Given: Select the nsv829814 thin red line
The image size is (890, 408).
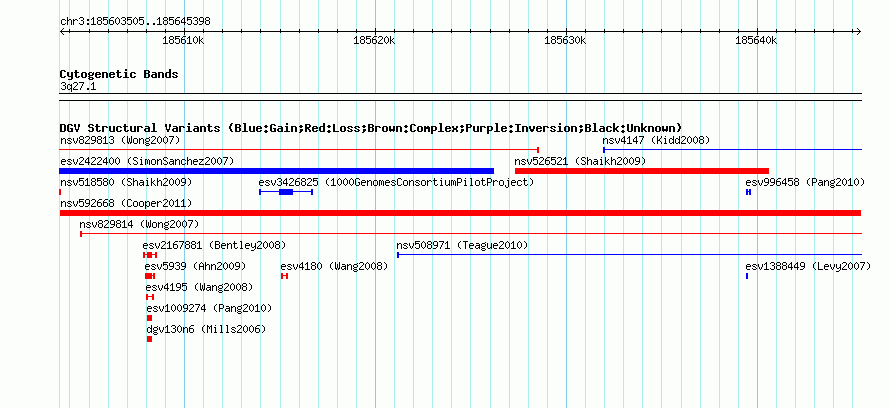Looking at the screenshot, I should point(471,233).
